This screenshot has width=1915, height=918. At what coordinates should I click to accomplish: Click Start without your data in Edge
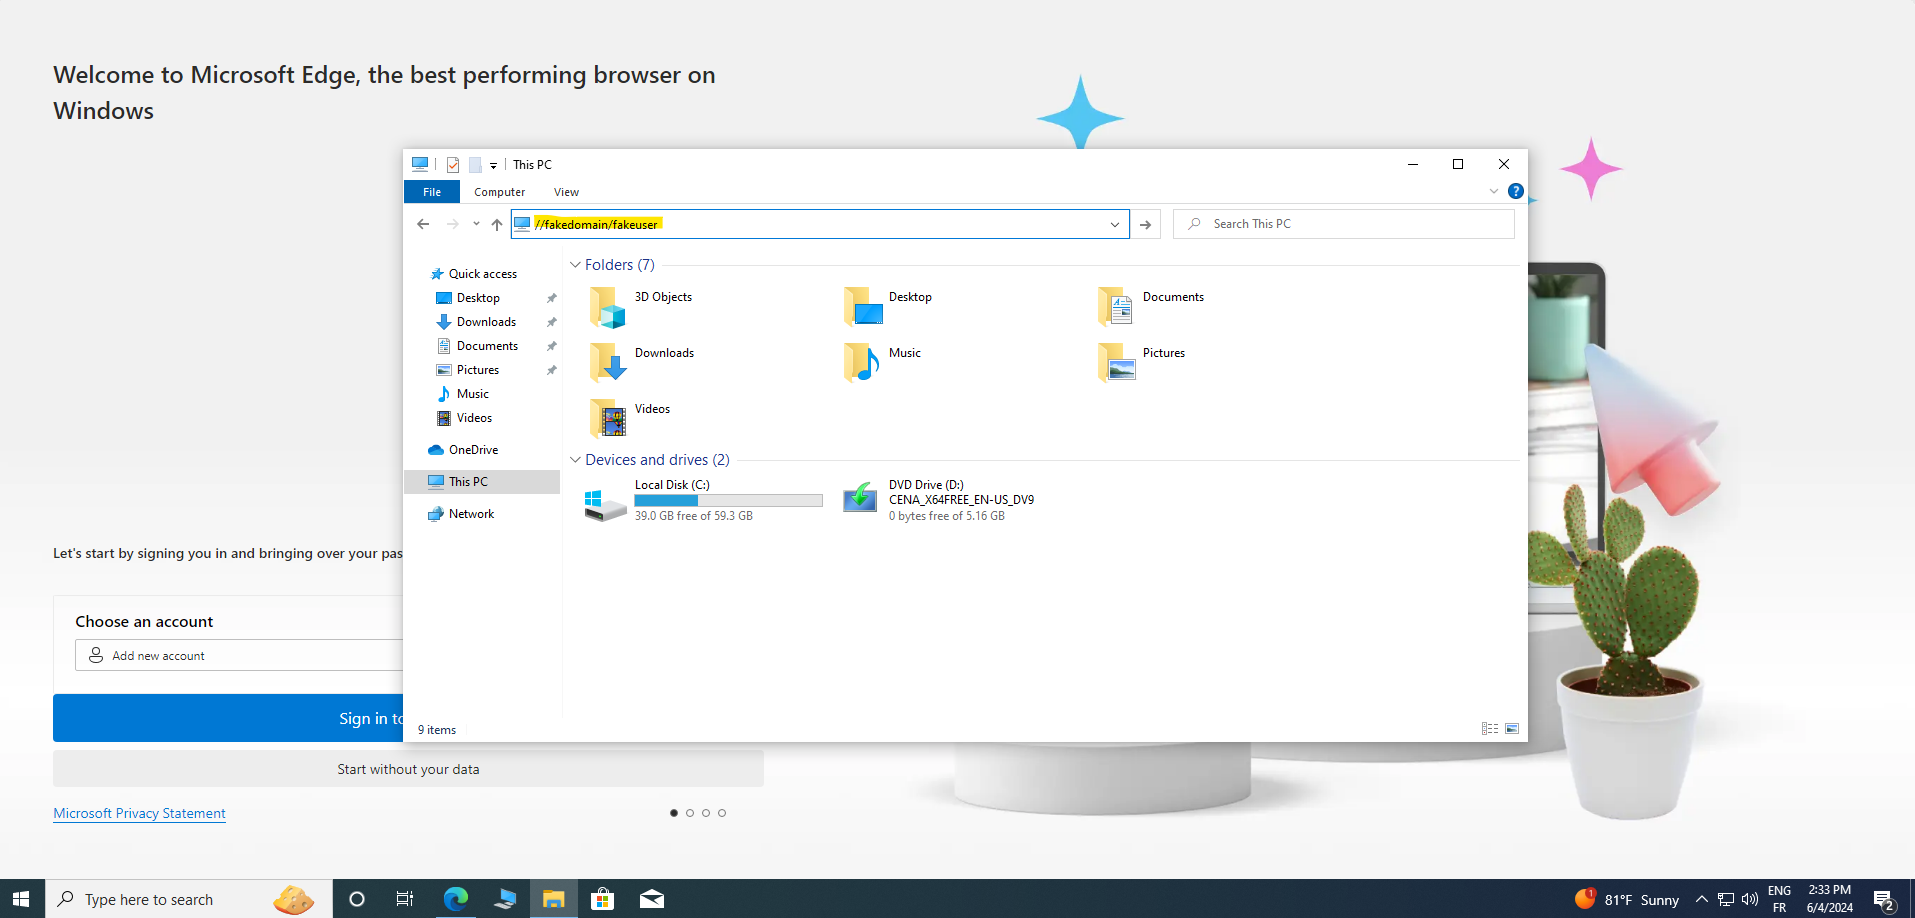coord(408,769)
